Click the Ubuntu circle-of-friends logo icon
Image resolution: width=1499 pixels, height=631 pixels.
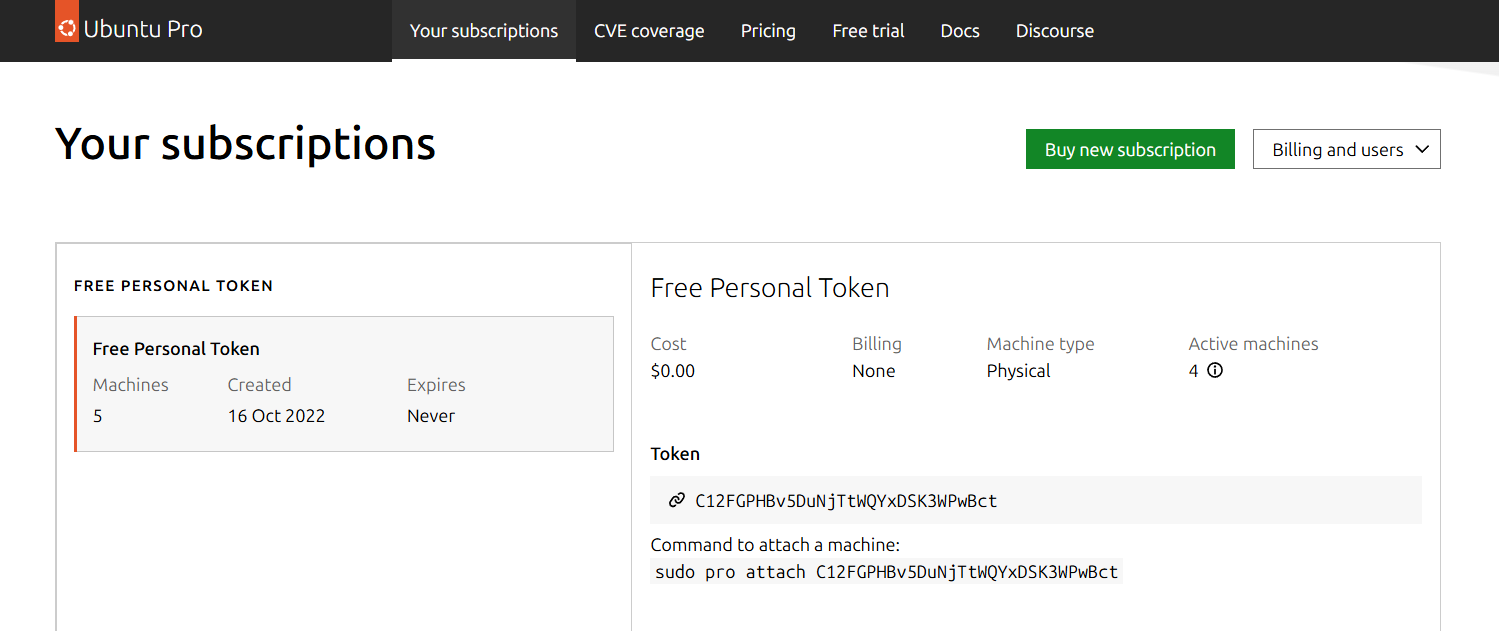(67, 27)
